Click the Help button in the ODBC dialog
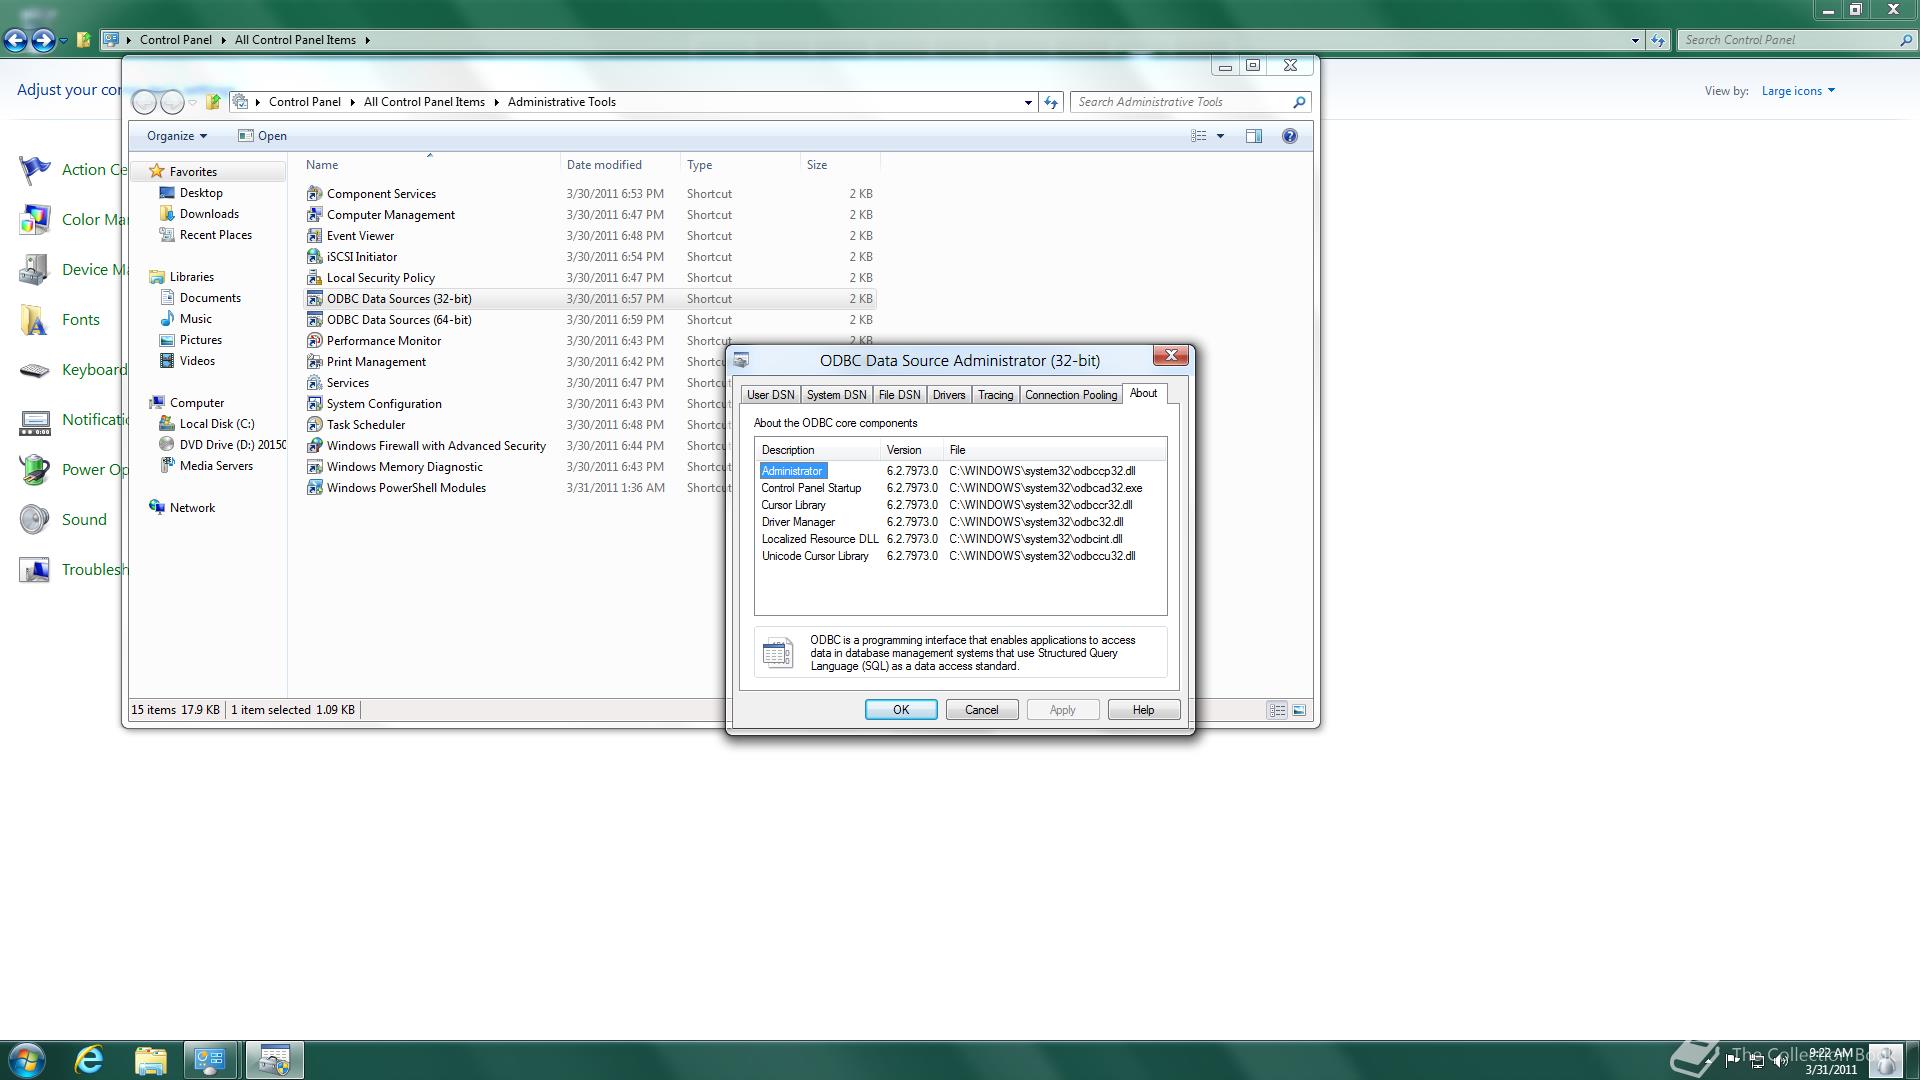 pos(1143,710)
